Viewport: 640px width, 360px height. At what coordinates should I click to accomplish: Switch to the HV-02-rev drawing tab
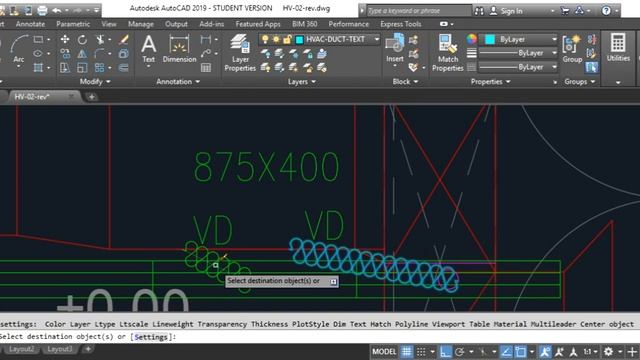coord(32,97)
